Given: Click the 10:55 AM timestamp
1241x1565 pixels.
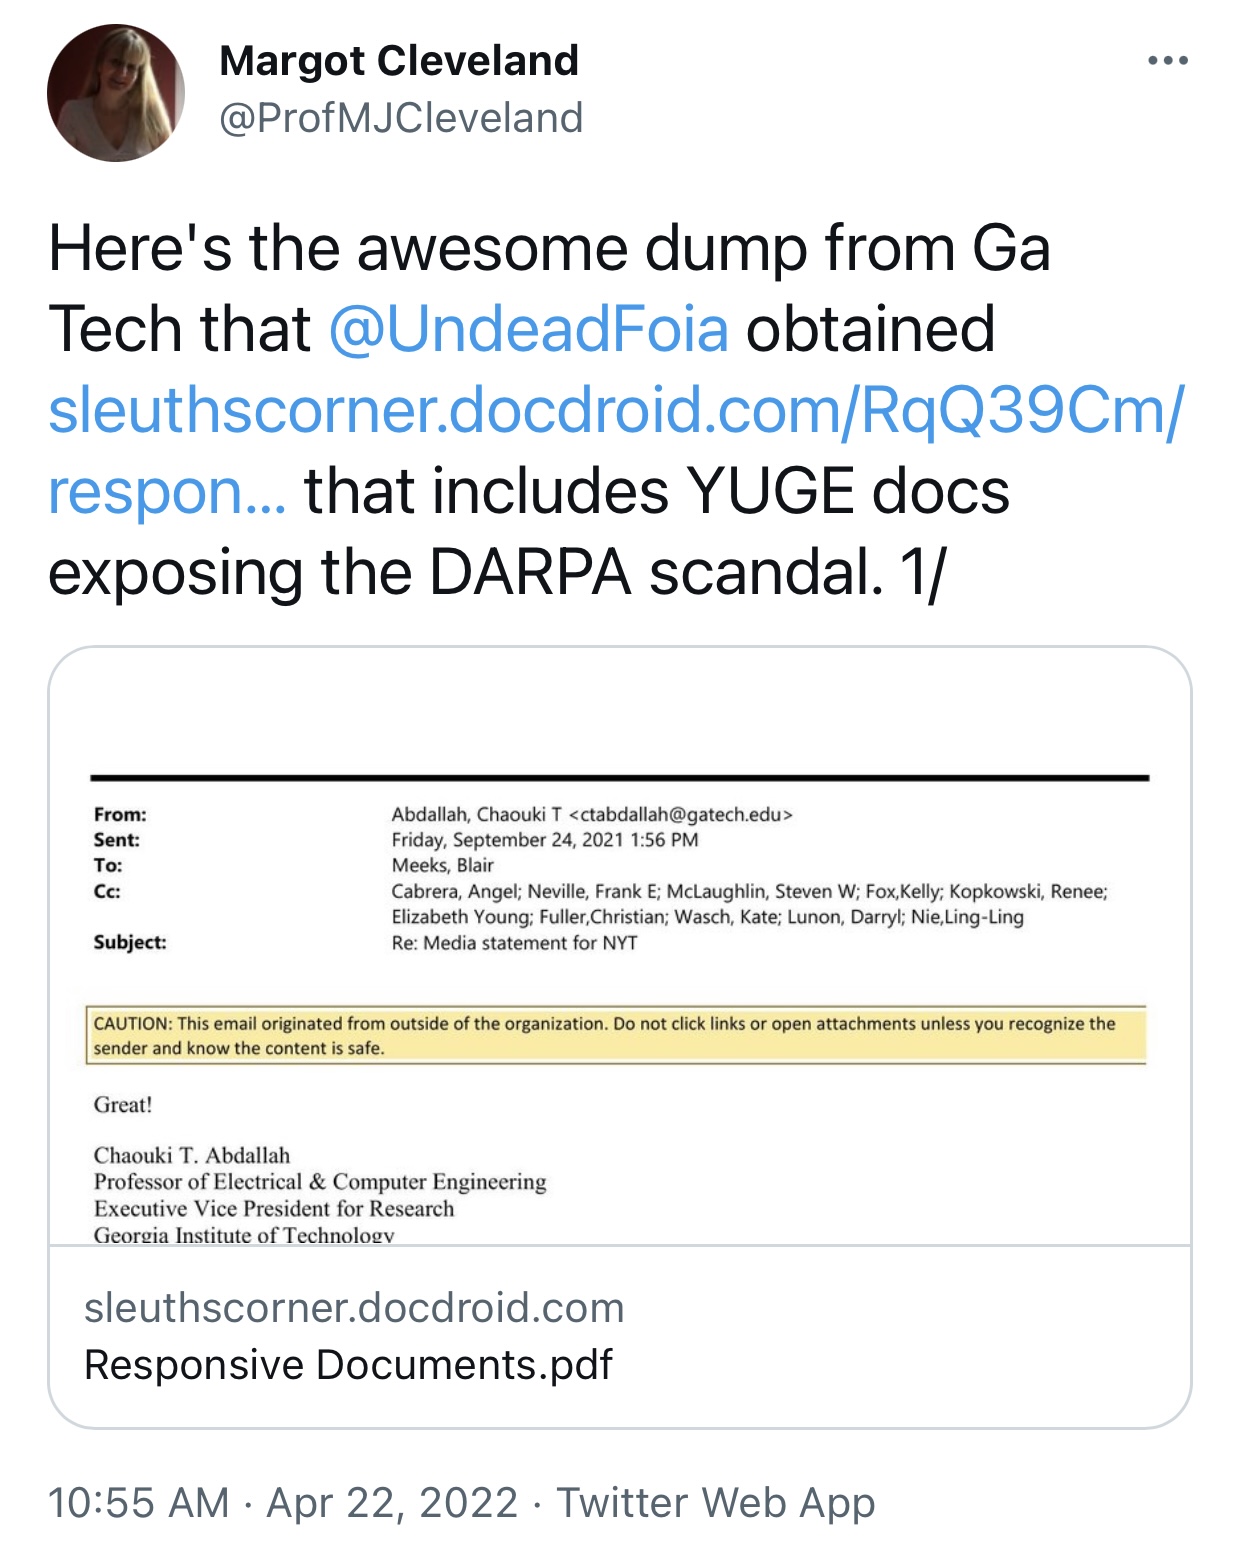Looking at the screenshot, I should [138, 1502].
